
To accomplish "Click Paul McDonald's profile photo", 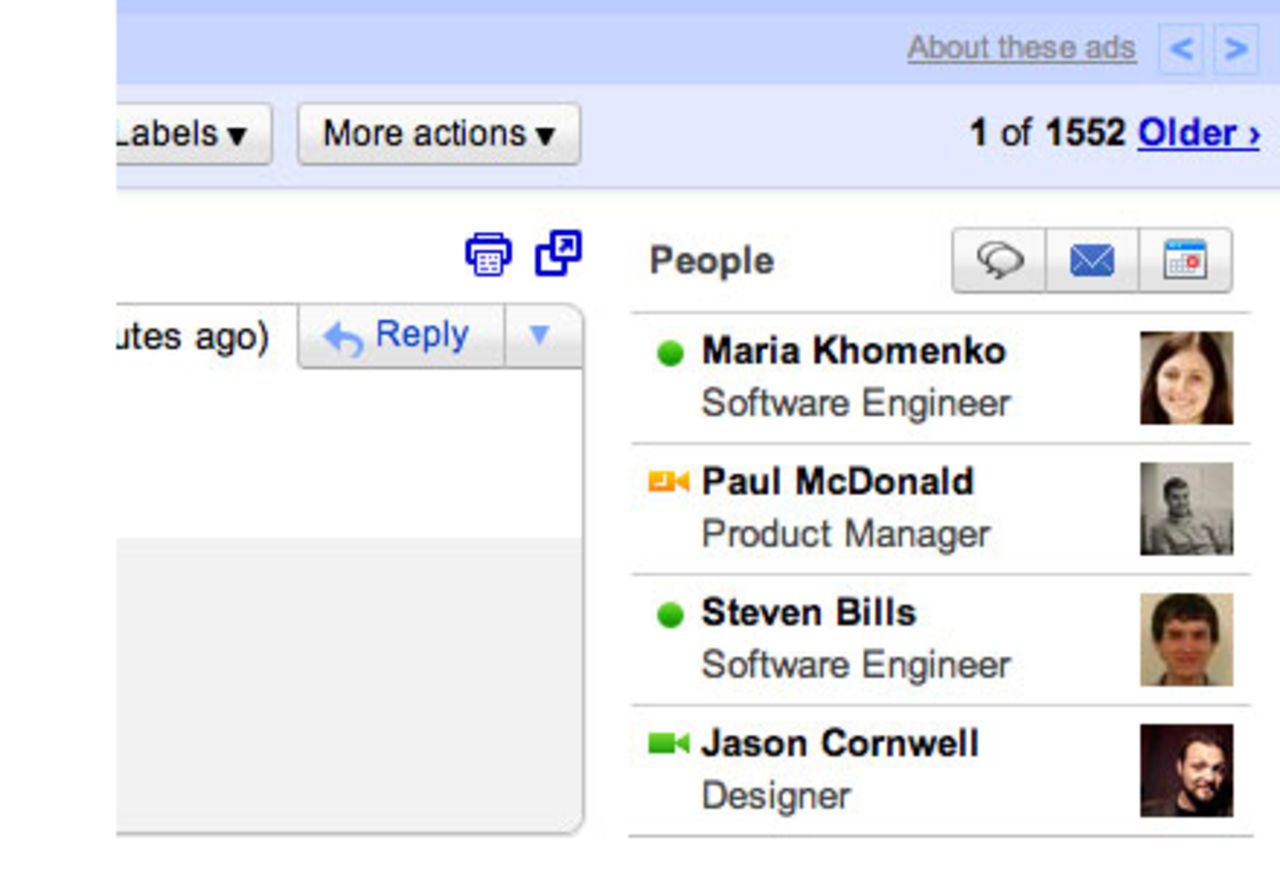I will coord(1186,508).
